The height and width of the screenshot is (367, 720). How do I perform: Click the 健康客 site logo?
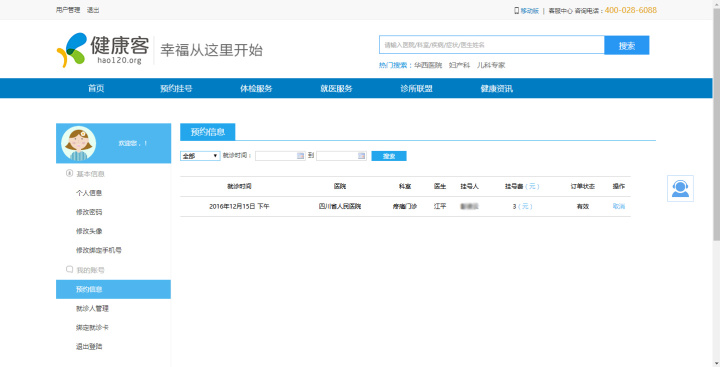point(103,50)
